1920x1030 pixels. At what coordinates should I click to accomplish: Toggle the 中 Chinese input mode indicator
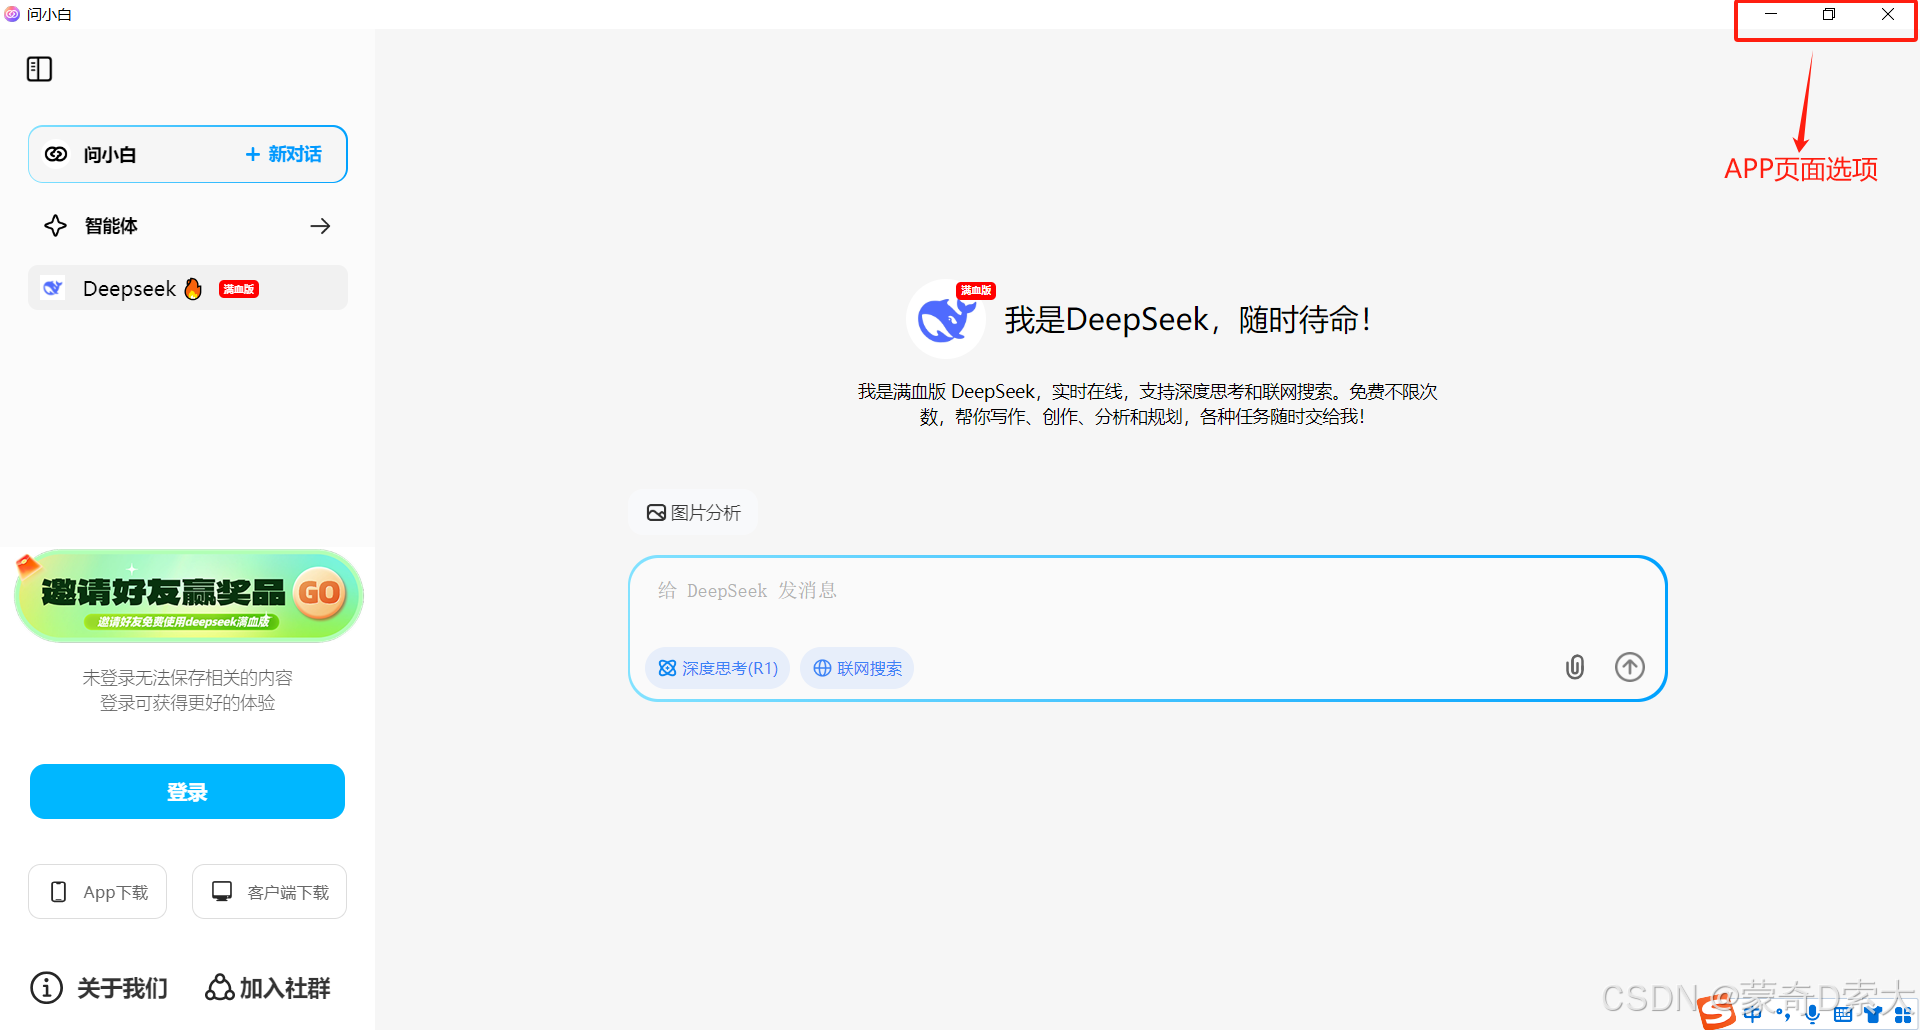click(x=1753, y=1014)
